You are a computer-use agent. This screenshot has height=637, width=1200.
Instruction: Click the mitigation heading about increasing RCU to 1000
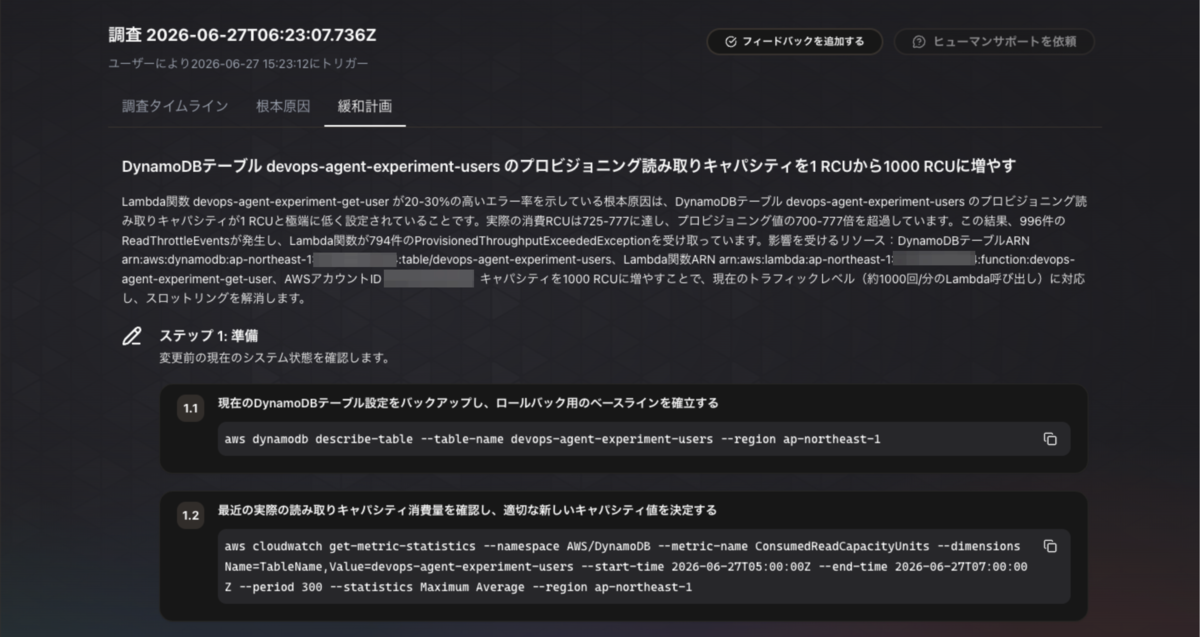click(568, 165)
